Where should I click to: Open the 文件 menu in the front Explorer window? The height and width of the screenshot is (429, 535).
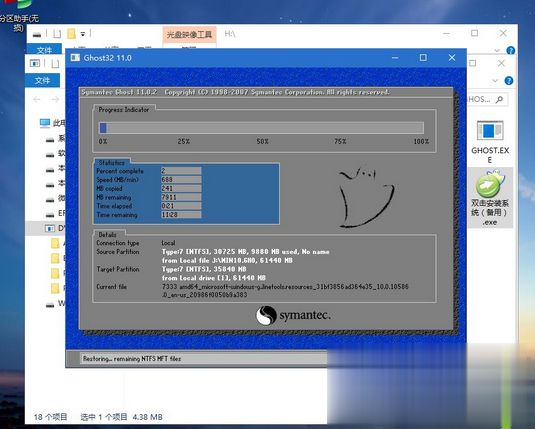pos(42,80)
